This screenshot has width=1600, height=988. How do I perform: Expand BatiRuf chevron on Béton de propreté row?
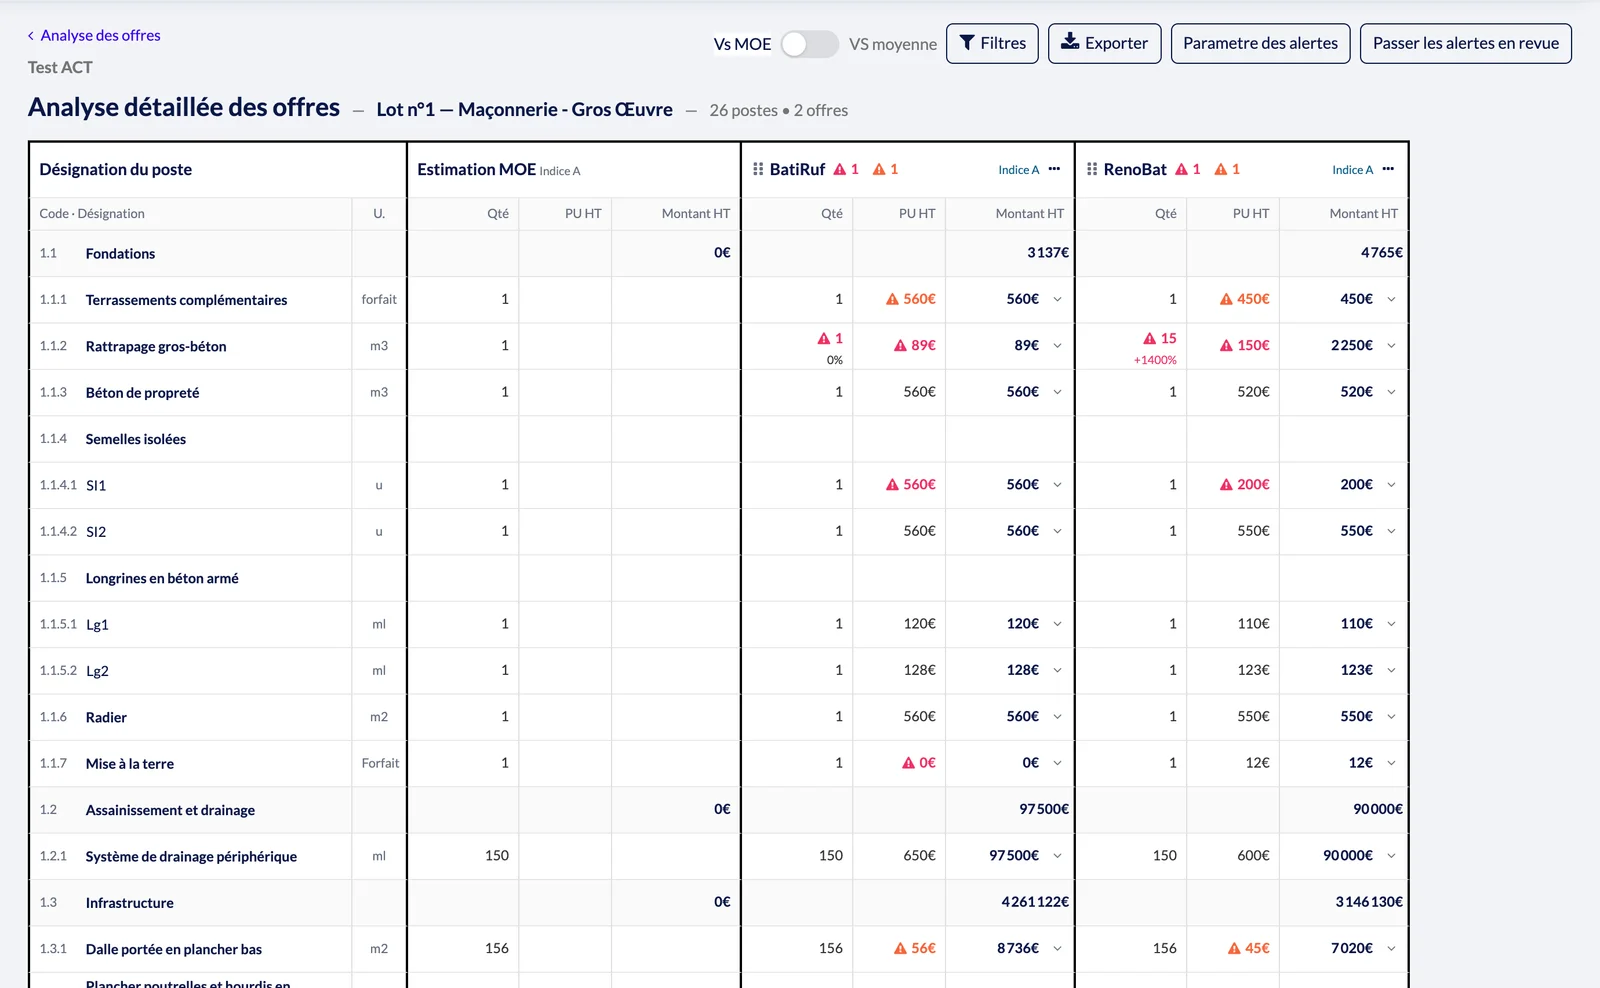(x=1057, y=392)
